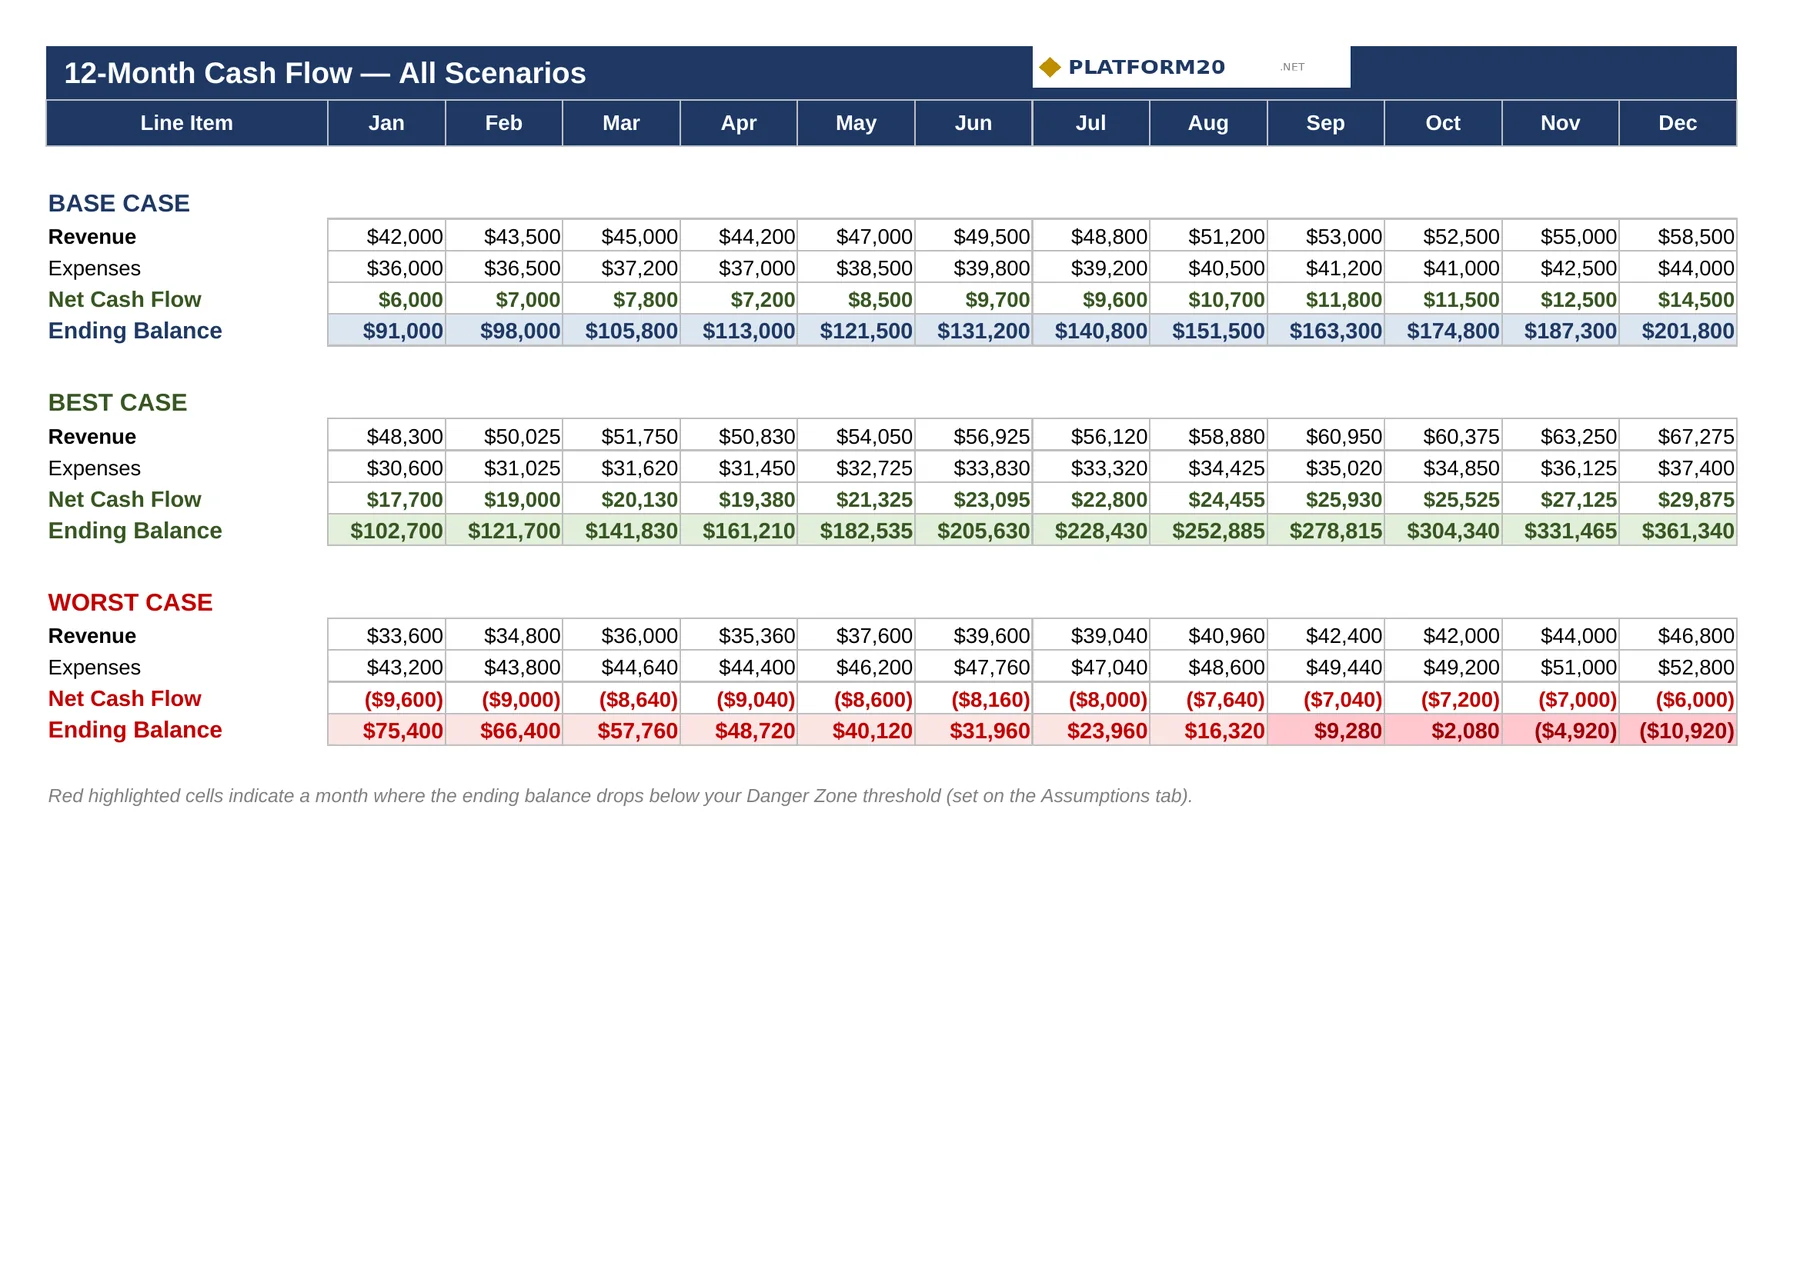Click Base Case expenses cell $41,200
The height and width of the screenshot is (1272, 1800).
(1326, 268)
